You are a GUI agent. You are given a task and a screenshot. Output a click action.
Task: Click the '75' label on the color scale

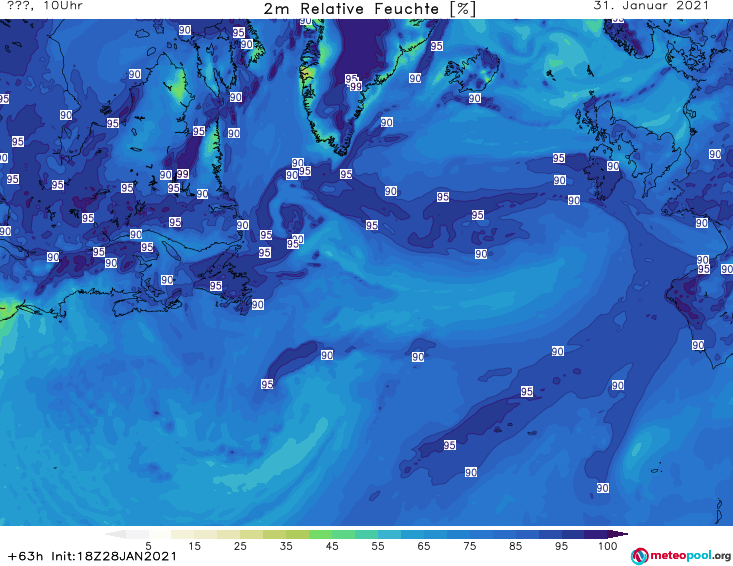469,546
